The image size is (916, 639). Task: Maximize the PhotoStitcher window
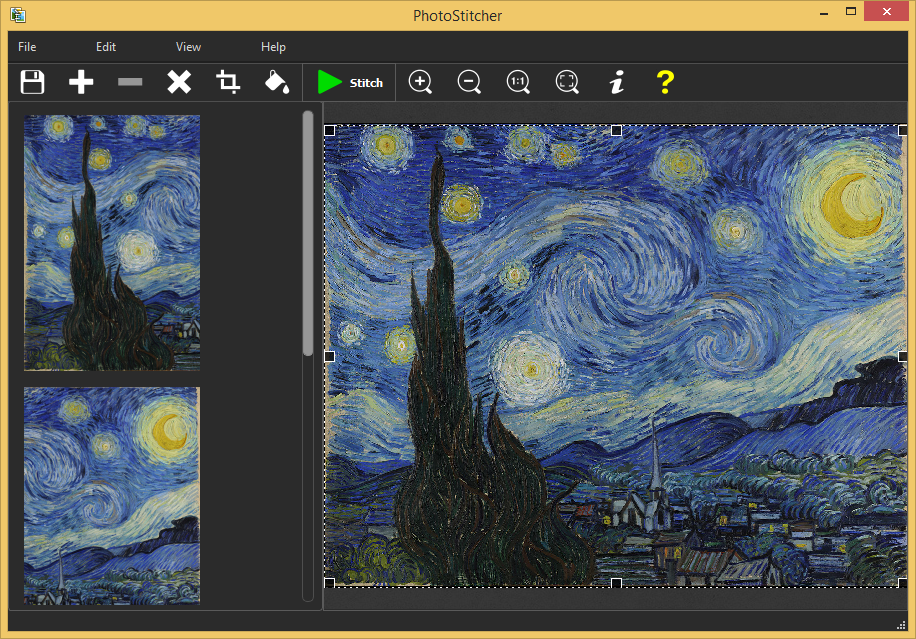[x=851, y=11]
